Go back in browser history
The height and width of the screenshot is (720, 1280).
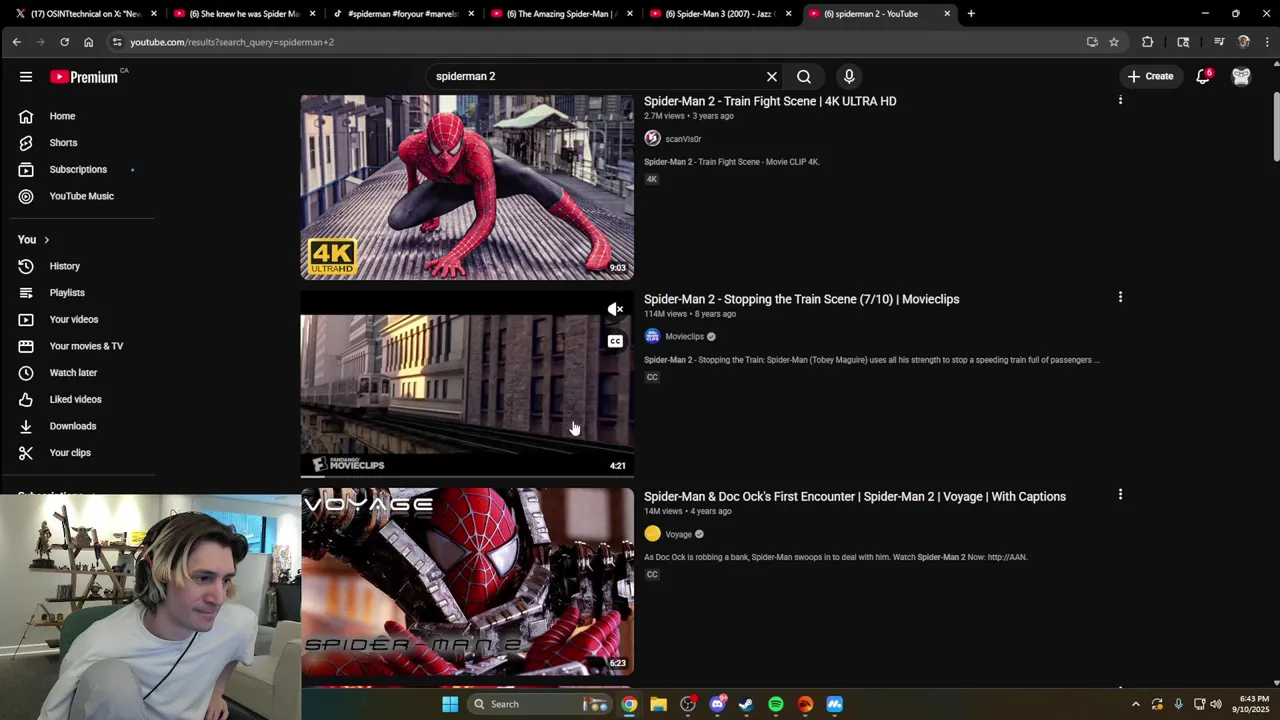pos(16,42)
